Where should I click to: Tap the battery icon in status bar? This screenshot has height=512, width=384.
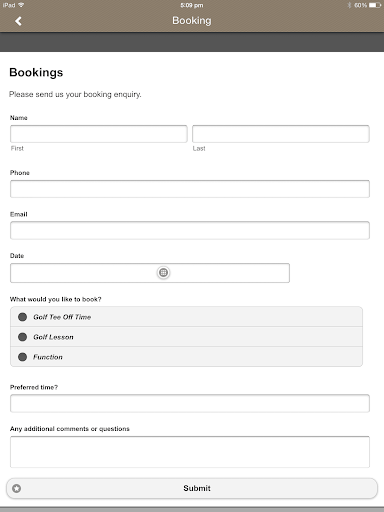375,5
